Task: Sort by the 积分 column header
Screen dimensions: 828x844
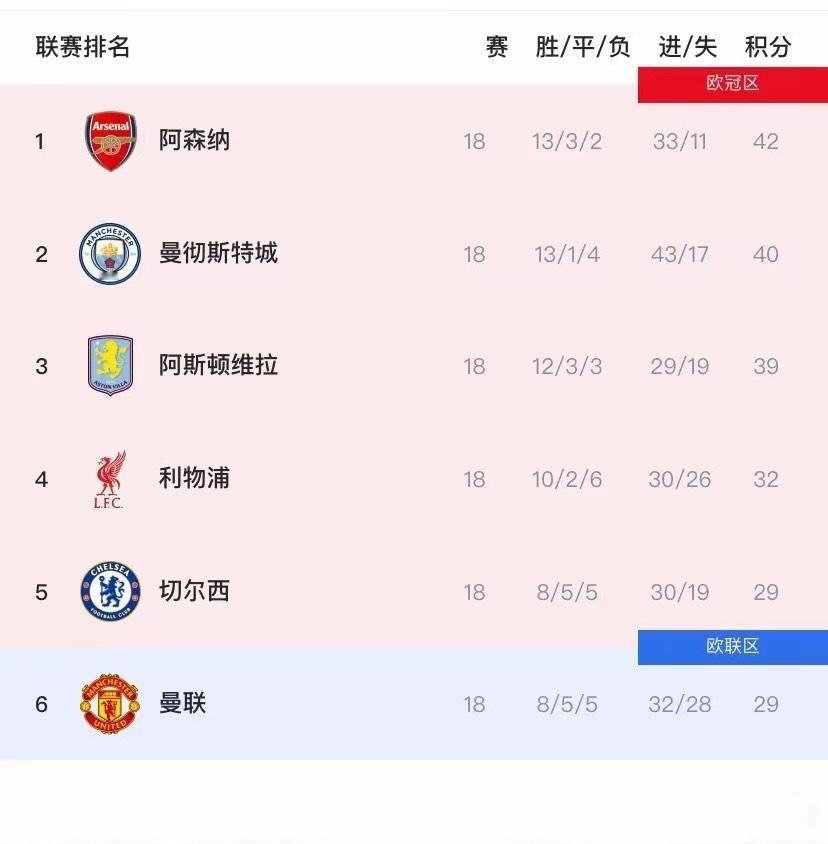Action: [767, 45]
